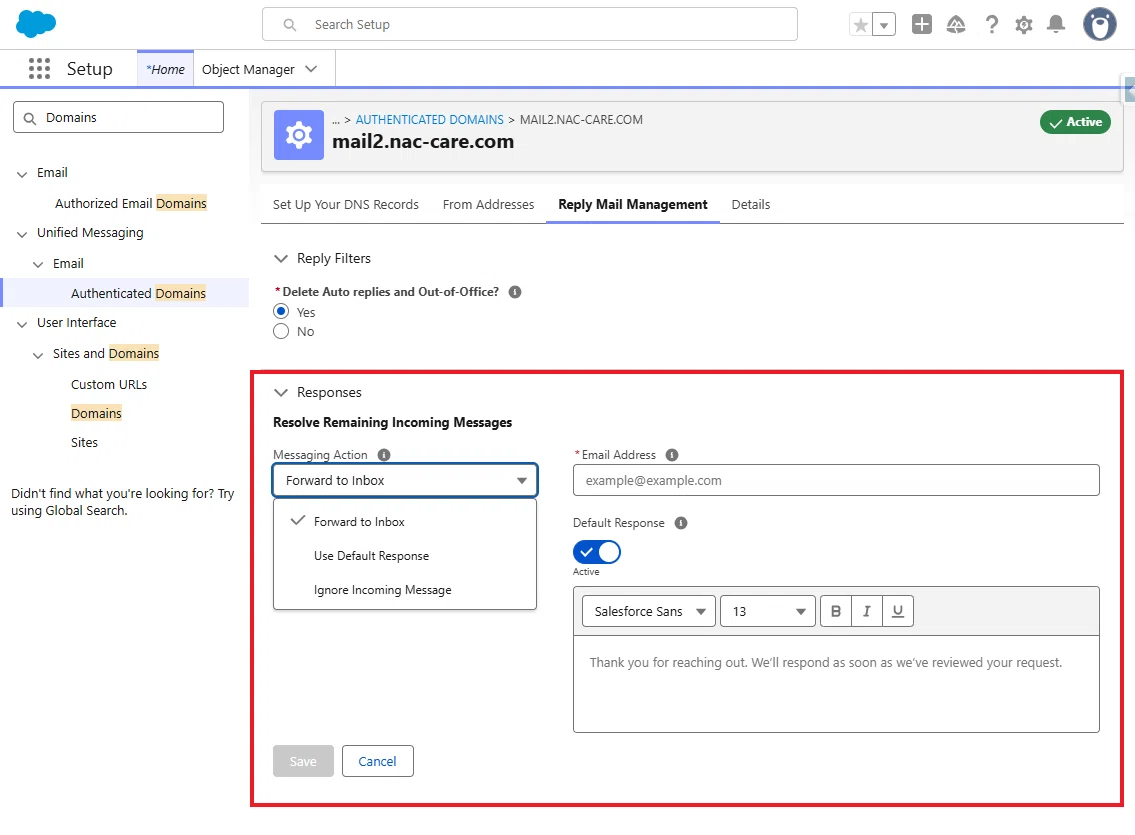Viewport: 1135px width, 835px height.
Task: Open Sites setup page
Action: [84, 442]
